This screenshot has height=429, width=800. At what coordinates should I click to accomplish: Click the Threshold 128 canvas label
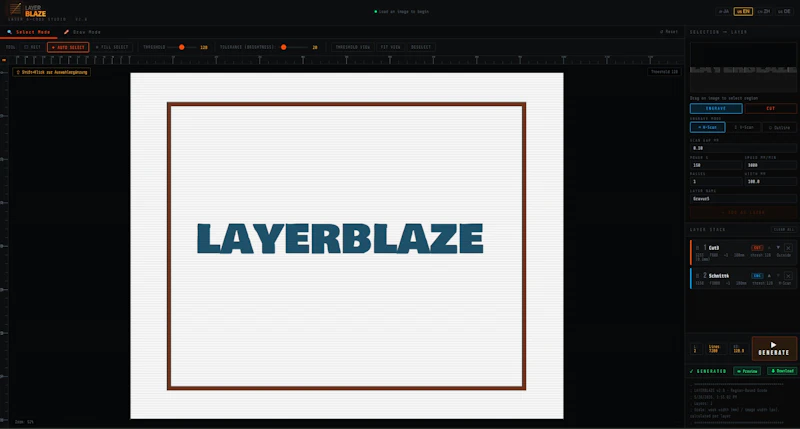[x=664, y=72]
